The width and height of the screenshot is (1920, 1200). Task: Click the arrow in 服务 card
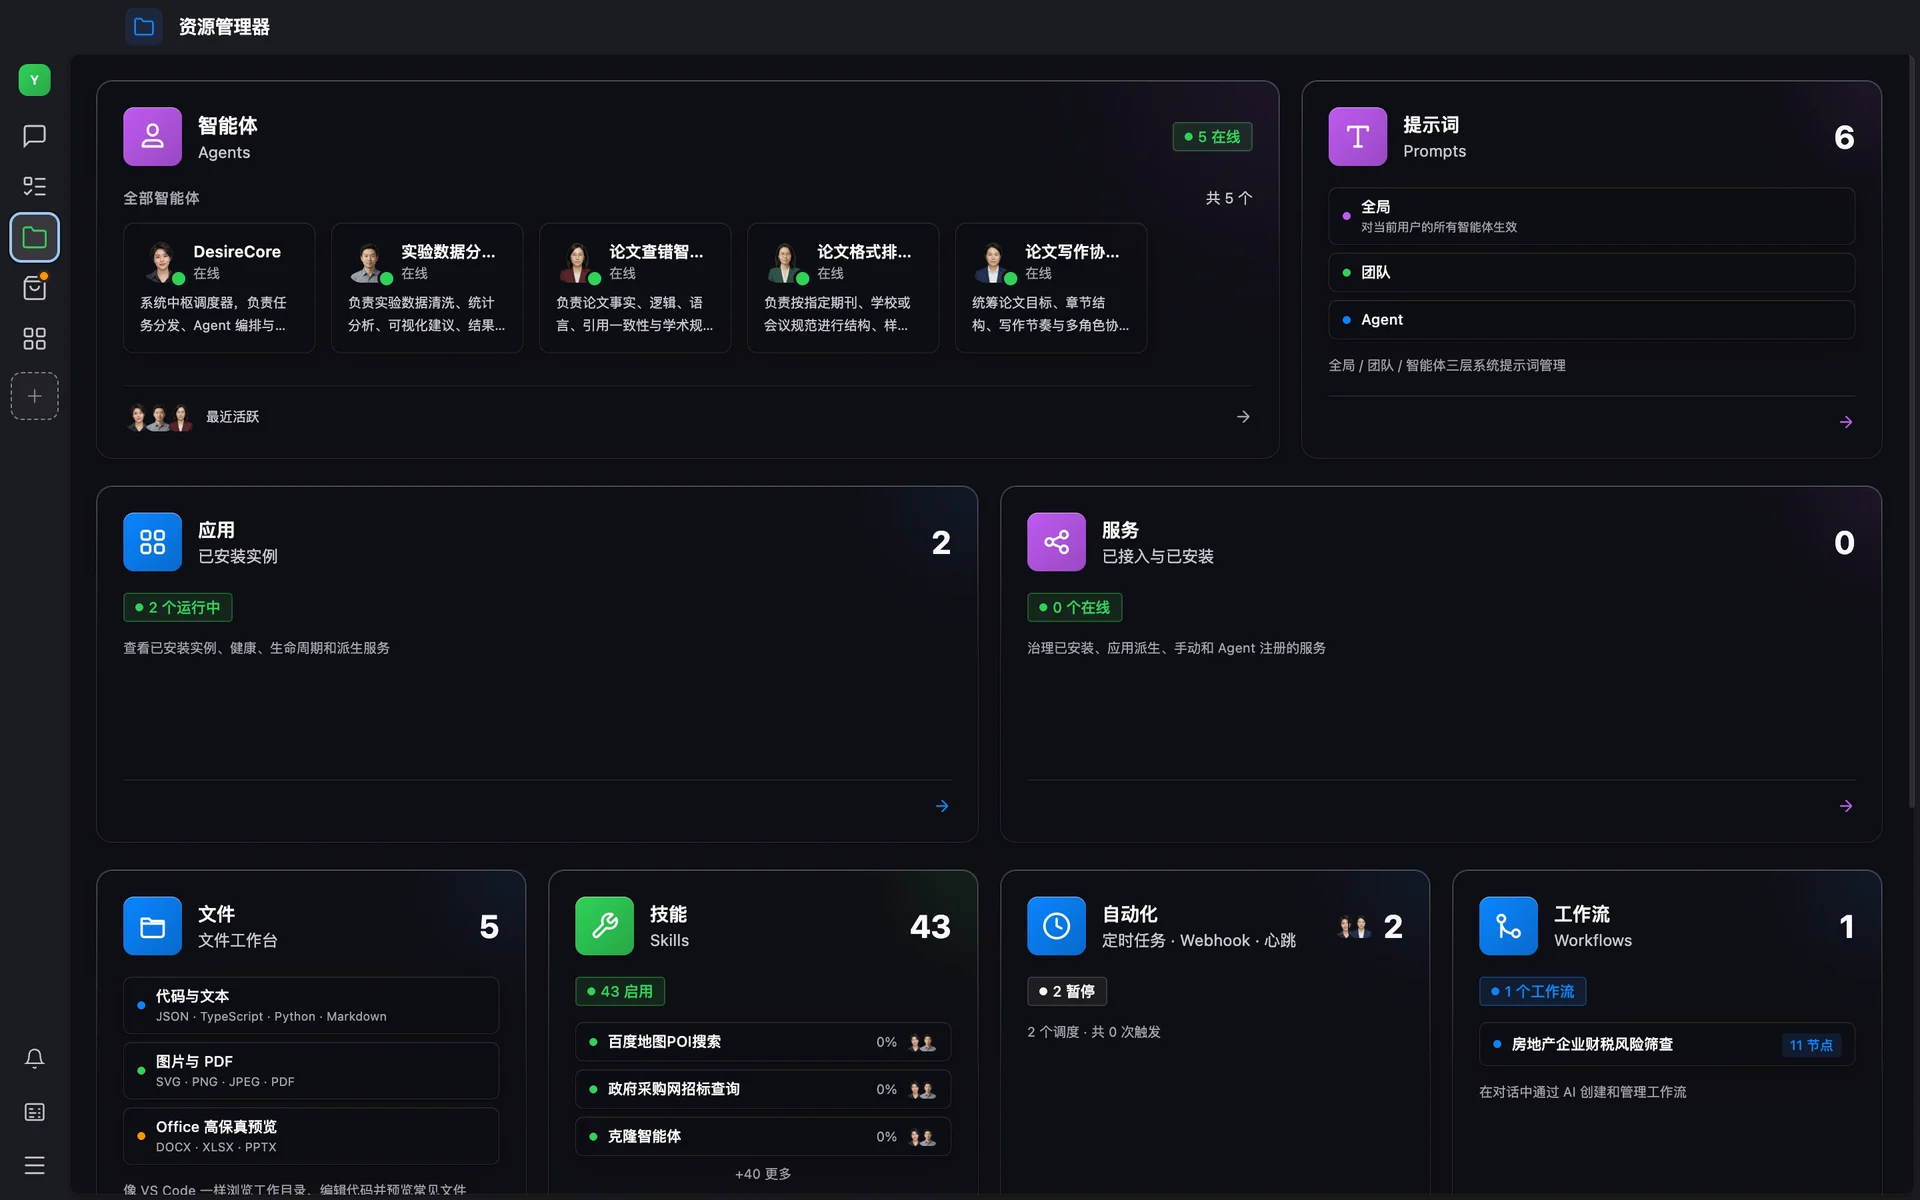[x=1846, y=806]
